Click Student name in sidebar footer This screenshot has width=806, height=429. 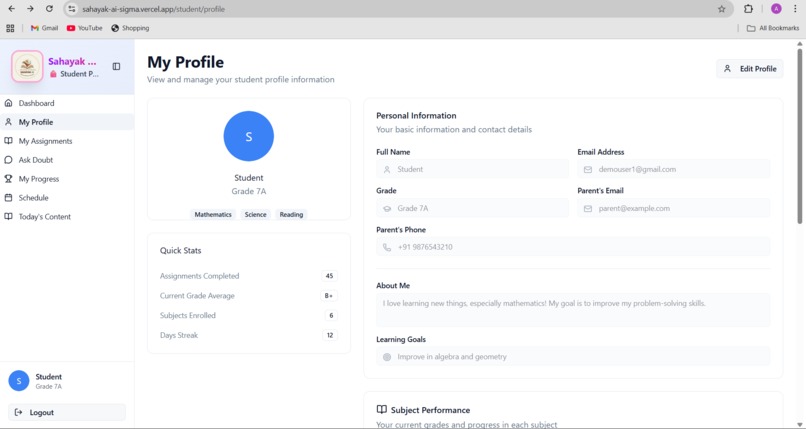(49, 377)
